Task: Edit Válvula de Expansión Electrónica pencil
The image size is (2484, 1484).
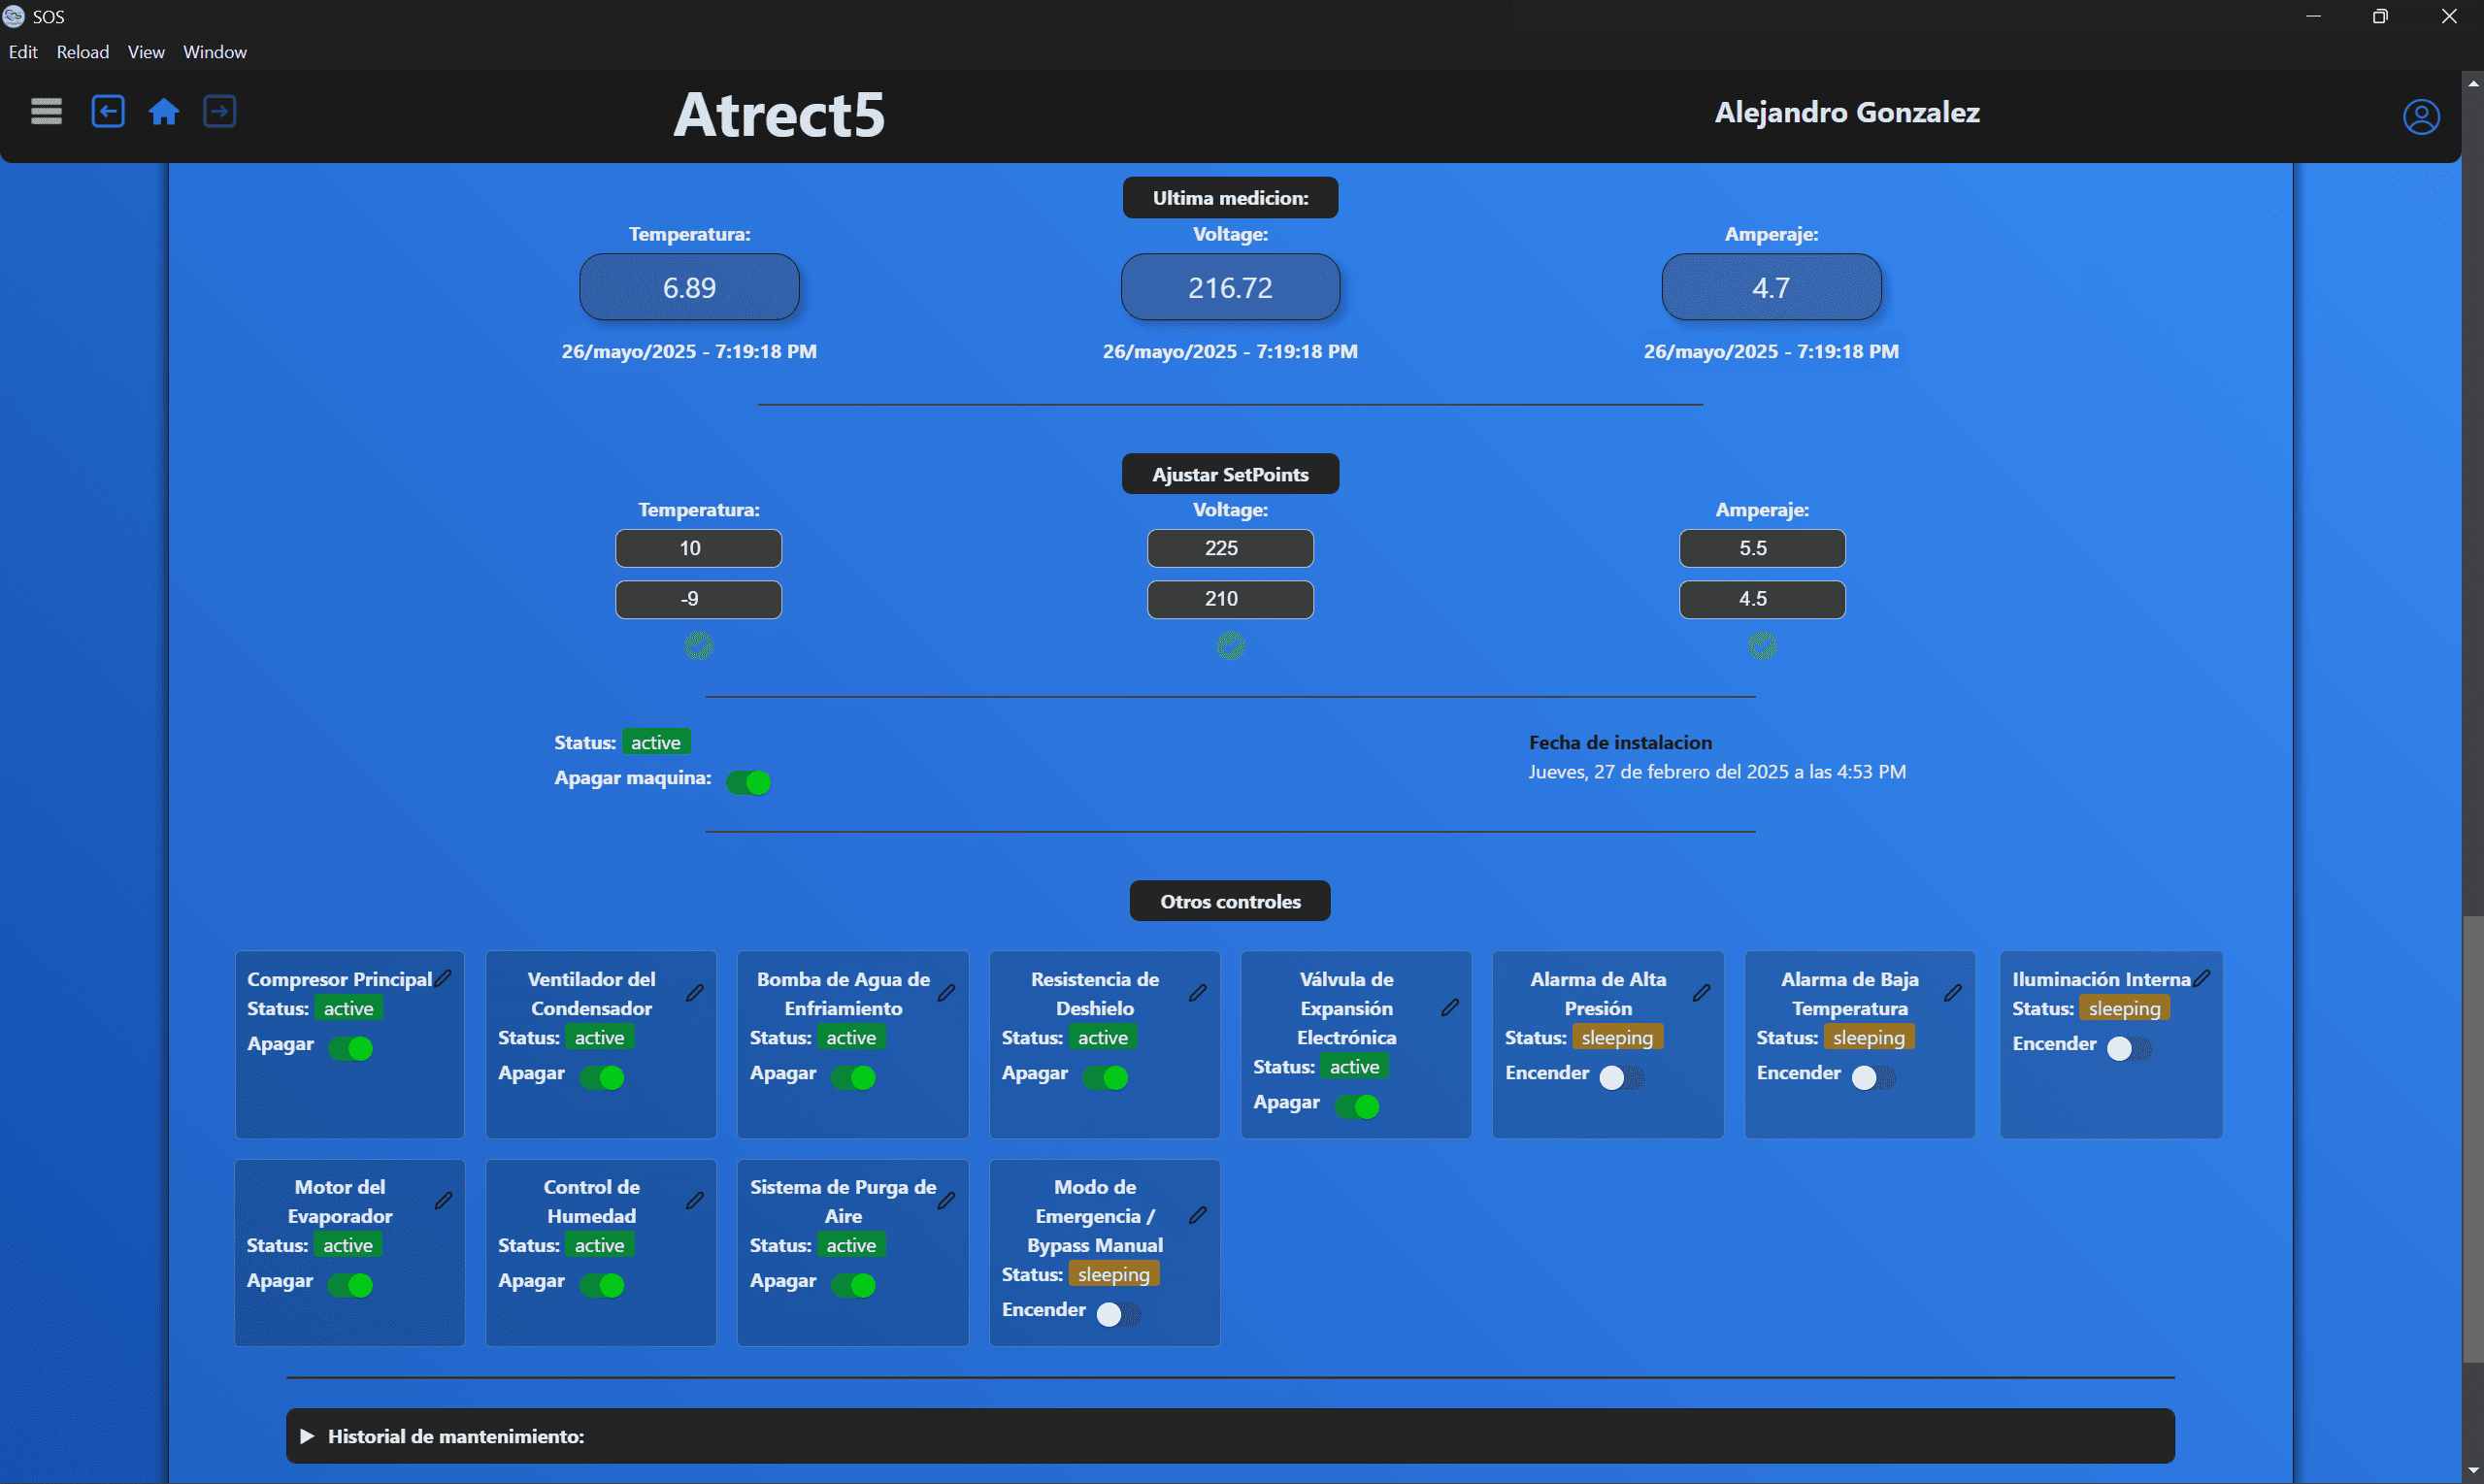Action: [x=1450, y=1008]
